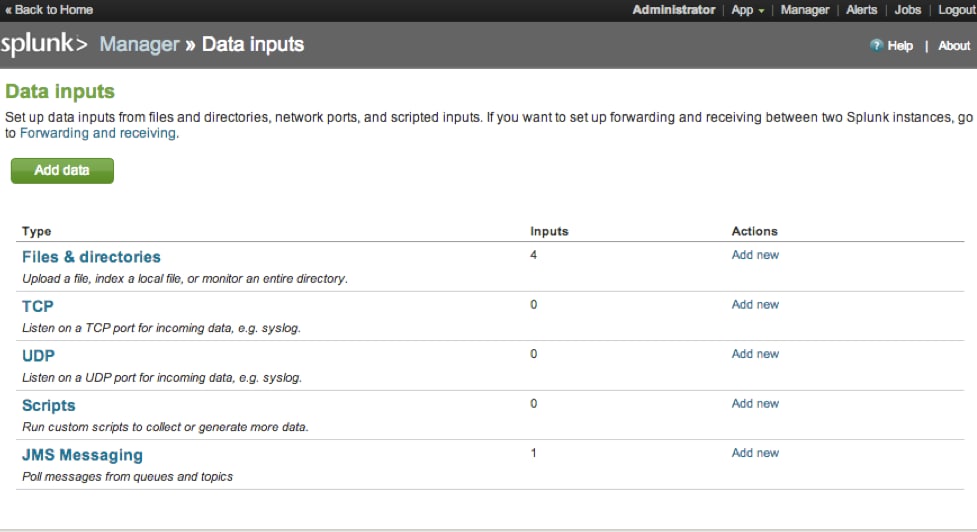
Task: Click the green Add data button
Action: [x=62, y=171]
